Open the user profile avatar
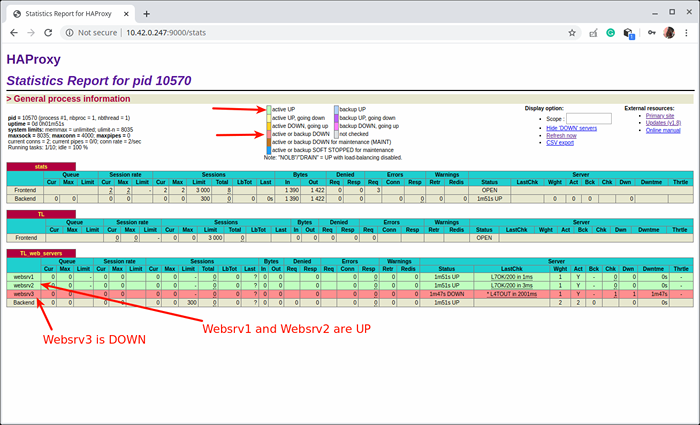This screenshot has height=425, width=700. point(669,33)
